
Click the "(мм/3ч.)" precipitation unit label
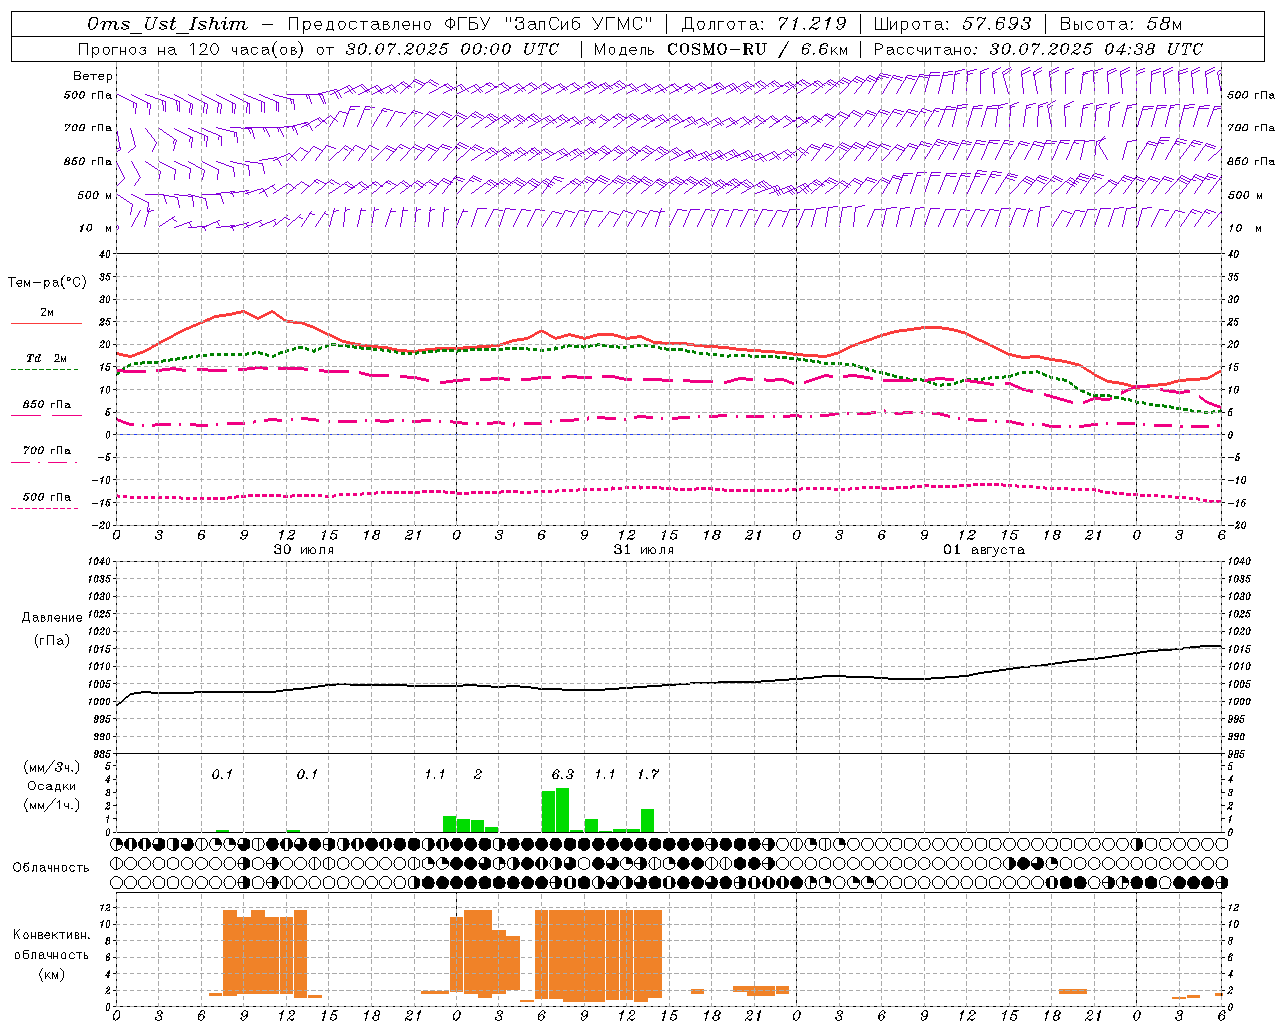52,767
